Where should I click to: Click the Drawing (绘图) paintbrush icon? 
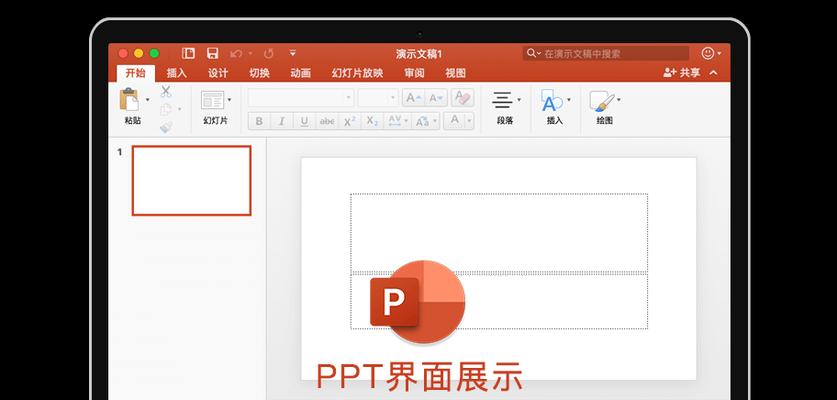click(602, 100)
